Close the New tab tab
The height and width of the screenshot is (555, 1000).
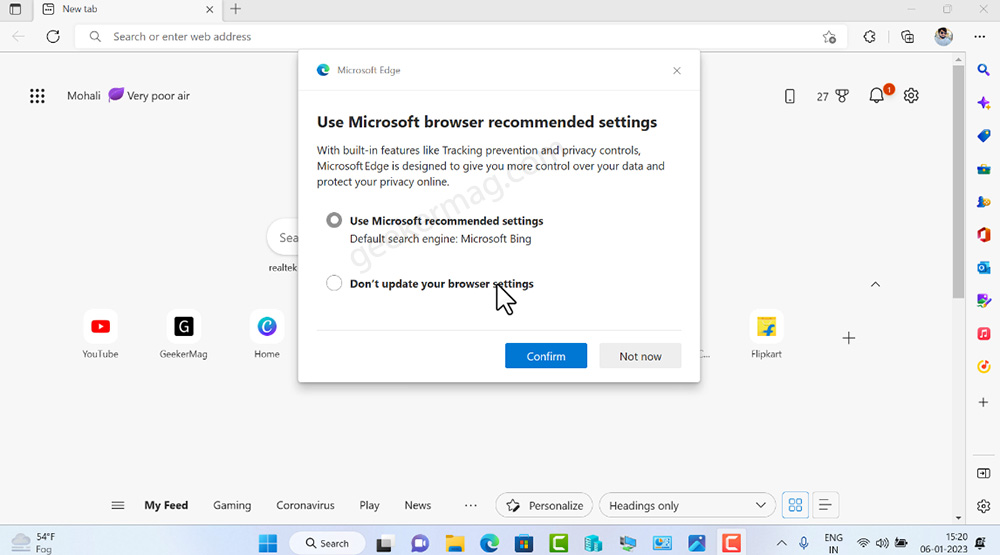pos(209,10)
